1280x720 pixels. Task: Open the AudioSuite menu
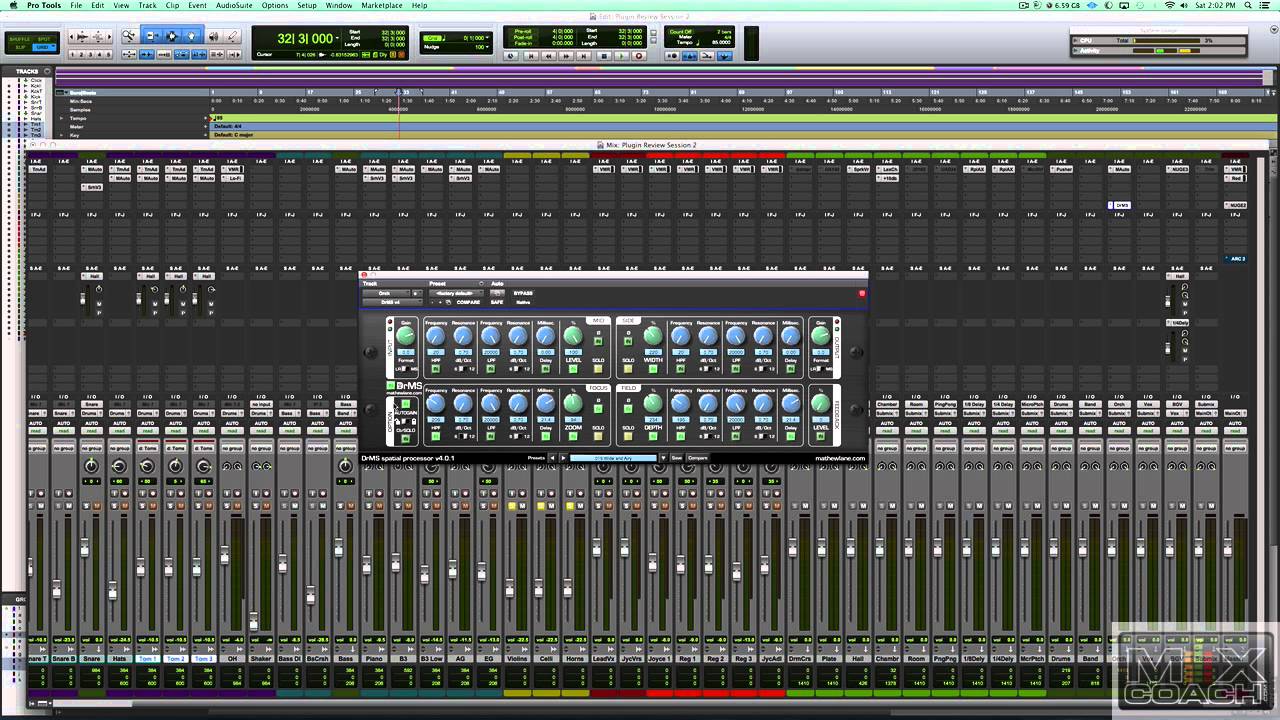click(234, 5)
